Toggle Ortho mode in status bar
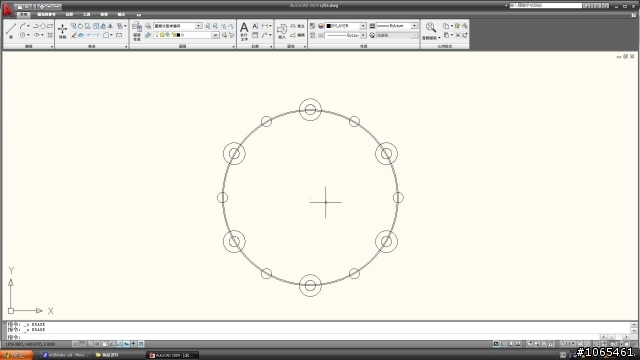Screen dimensions: 640x360 [x=90, y=344]
